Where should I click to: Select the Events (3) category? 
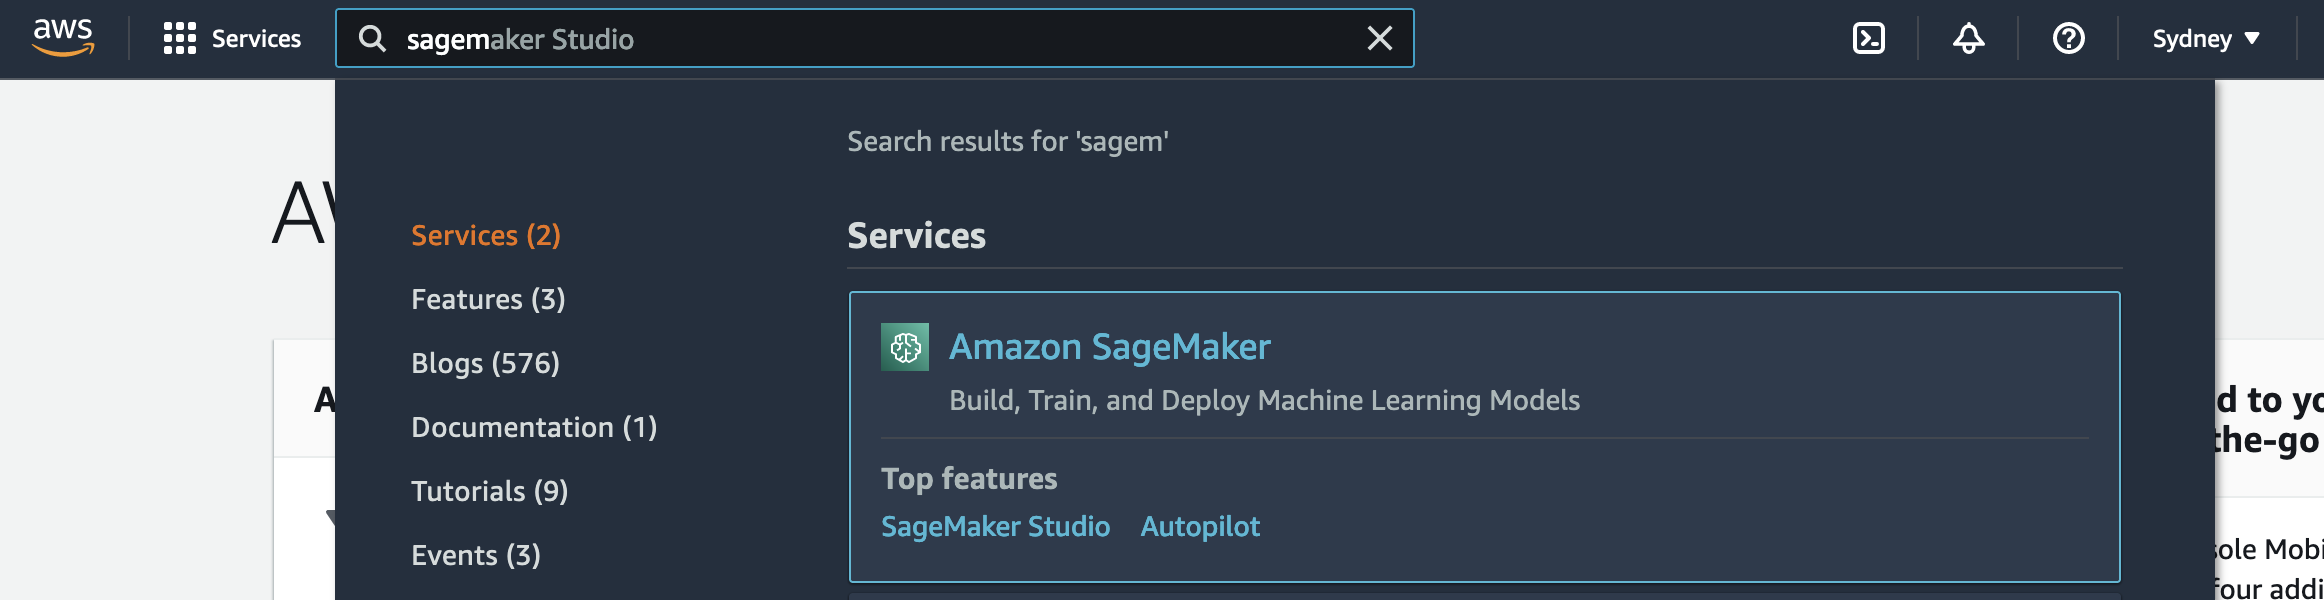(476, 555)
